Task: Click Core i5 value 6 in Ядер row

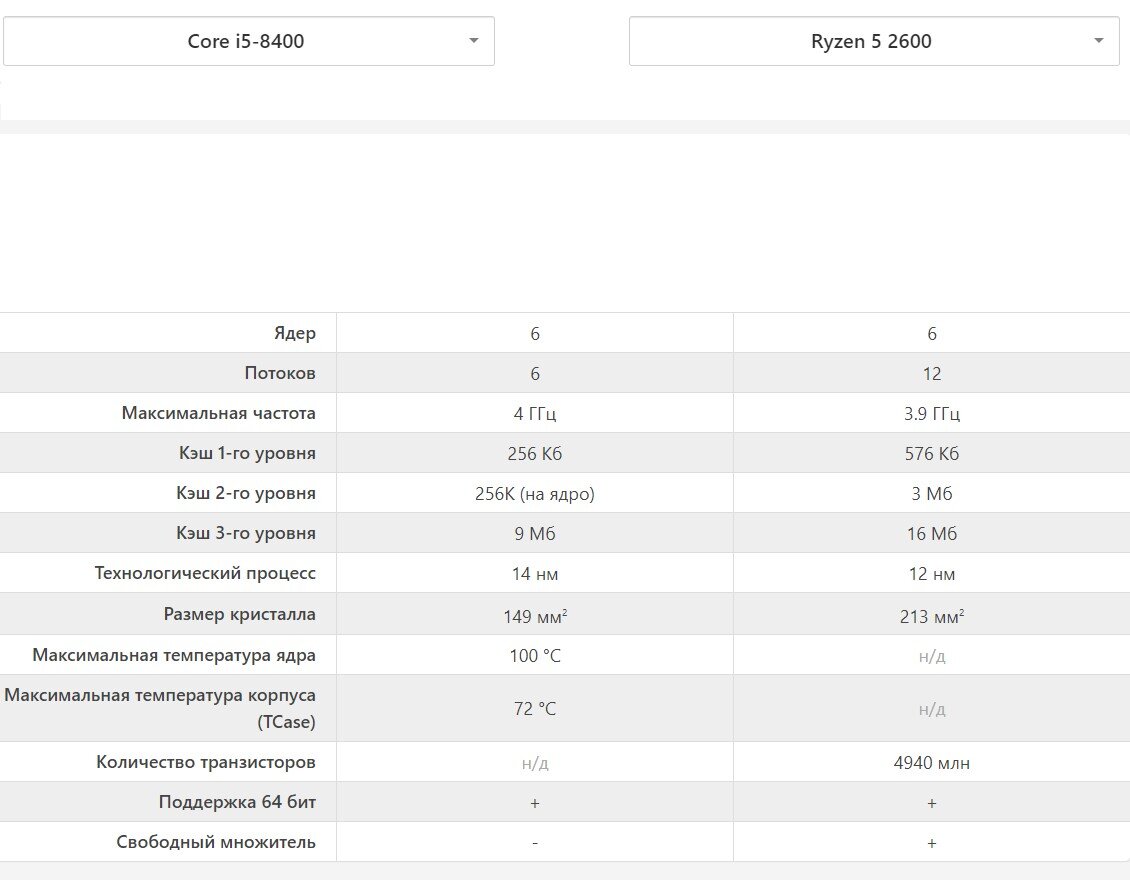Action: (x=535, y=334)
